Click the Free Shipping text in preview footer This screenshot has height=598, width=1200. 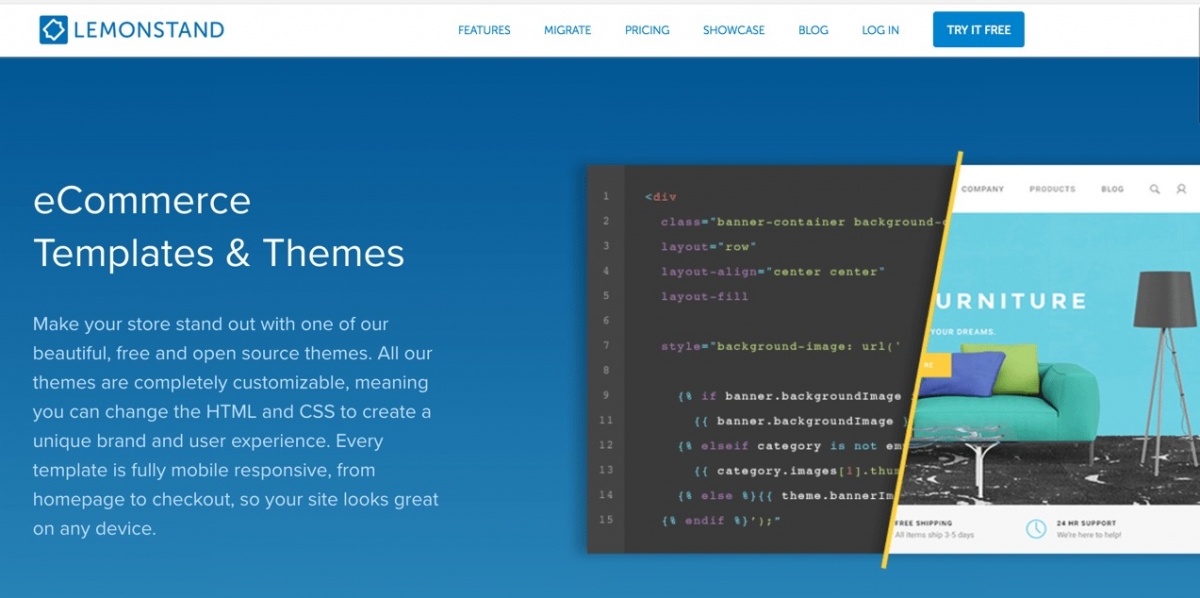pos(924,523)
